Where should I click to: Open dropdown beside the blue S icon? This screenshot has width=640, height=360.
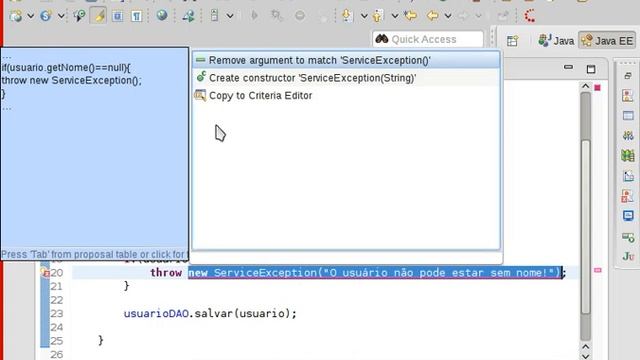(x=61, y=16)
